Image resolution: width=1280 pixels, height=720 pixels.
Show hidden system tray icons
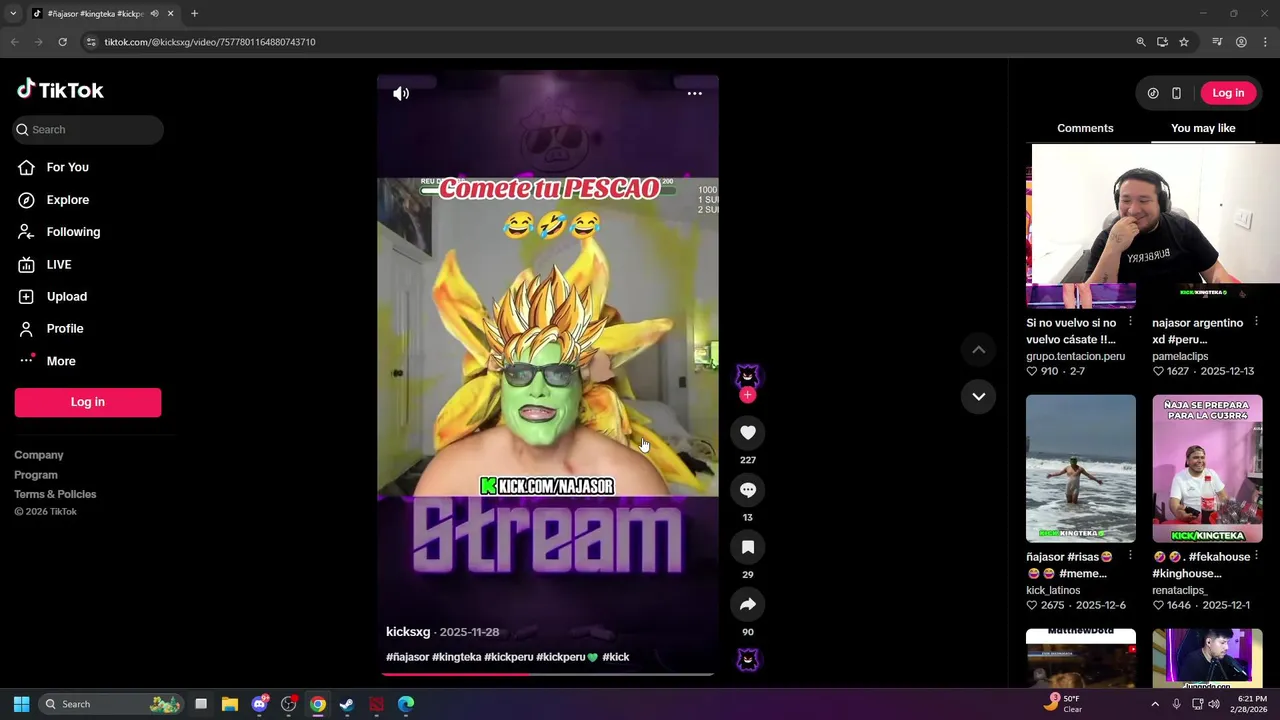click(1155, 704)
